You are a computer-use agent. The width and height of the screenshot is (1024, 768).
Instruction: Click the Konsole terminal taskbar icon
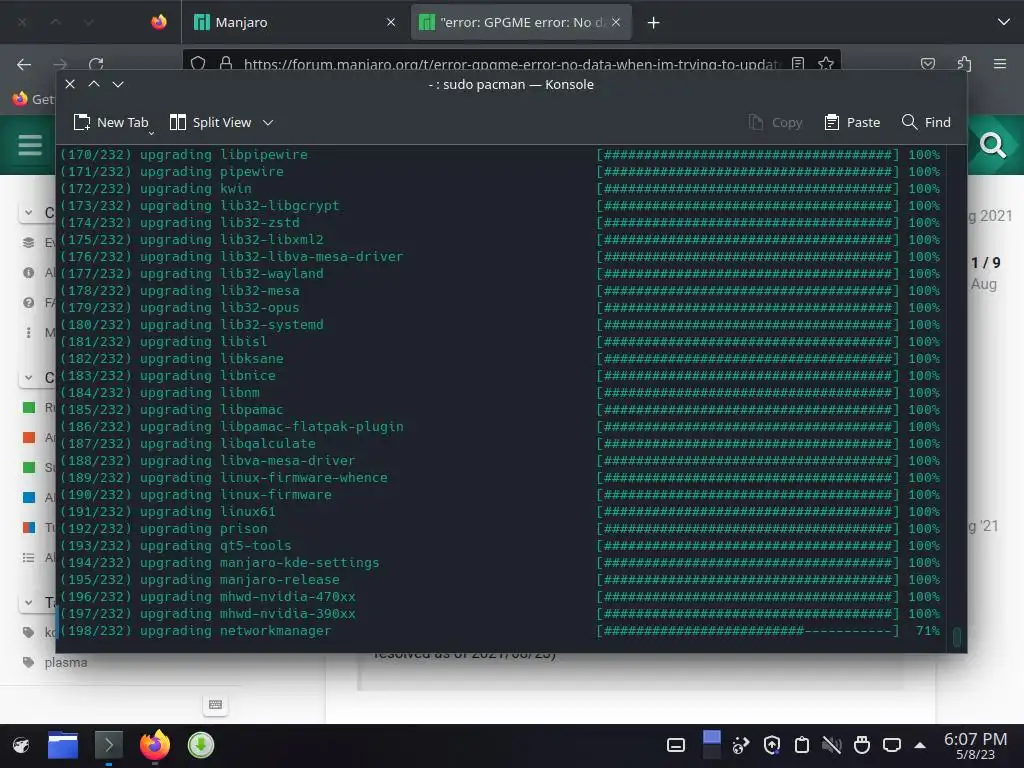108,745
